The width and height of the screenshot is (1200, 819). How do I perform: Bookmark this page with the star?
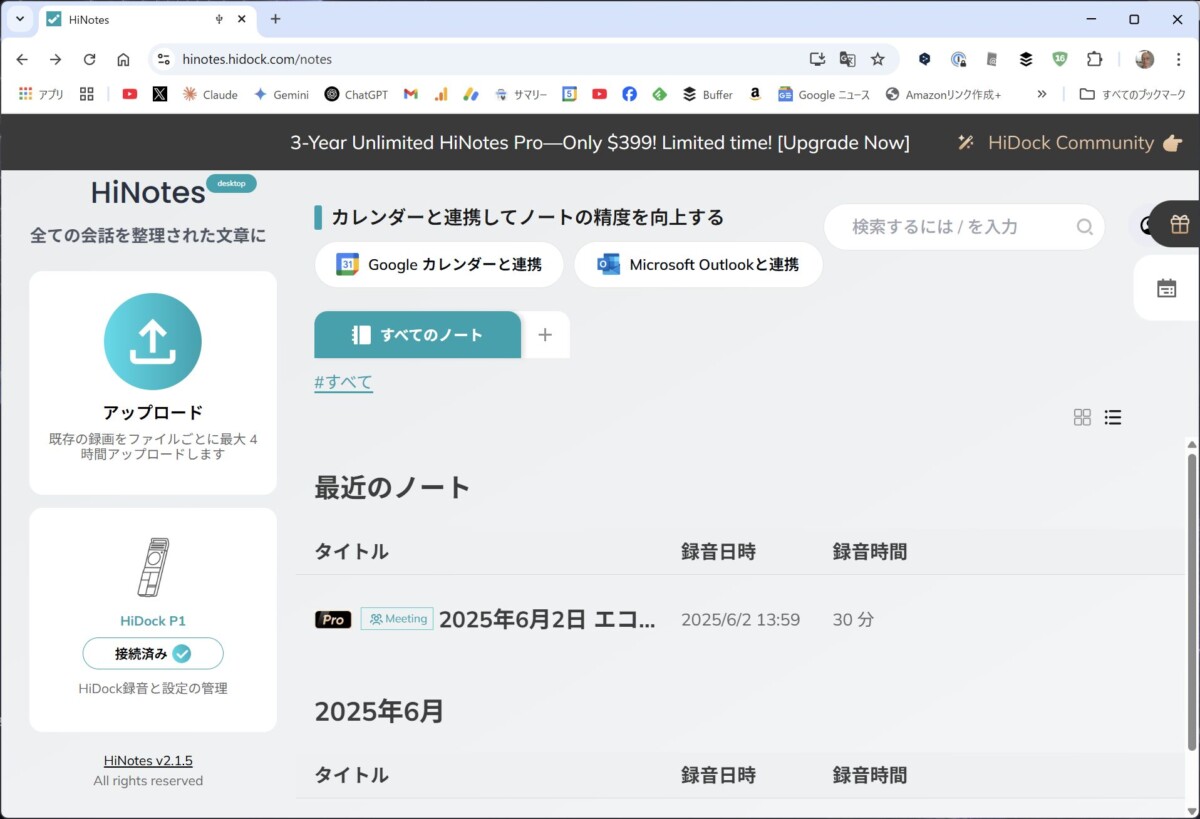coord(878,59)
